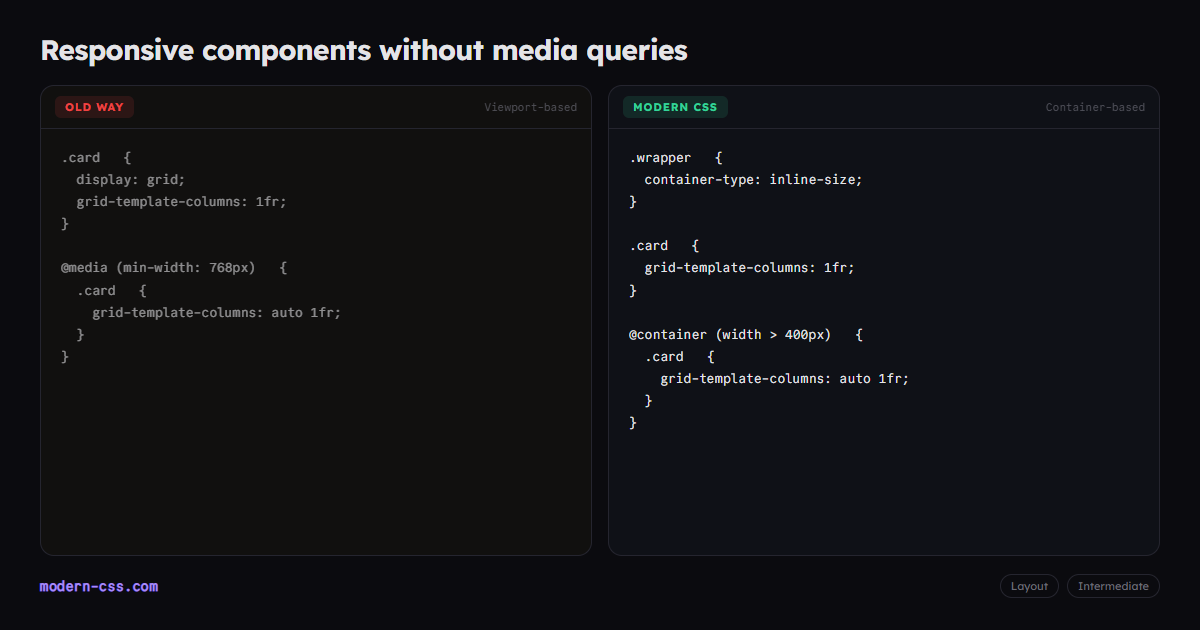Click the MODERN CSS badge
Image resolution: width=1200 pixels, height=630 pixels.
tap(675, 107)
